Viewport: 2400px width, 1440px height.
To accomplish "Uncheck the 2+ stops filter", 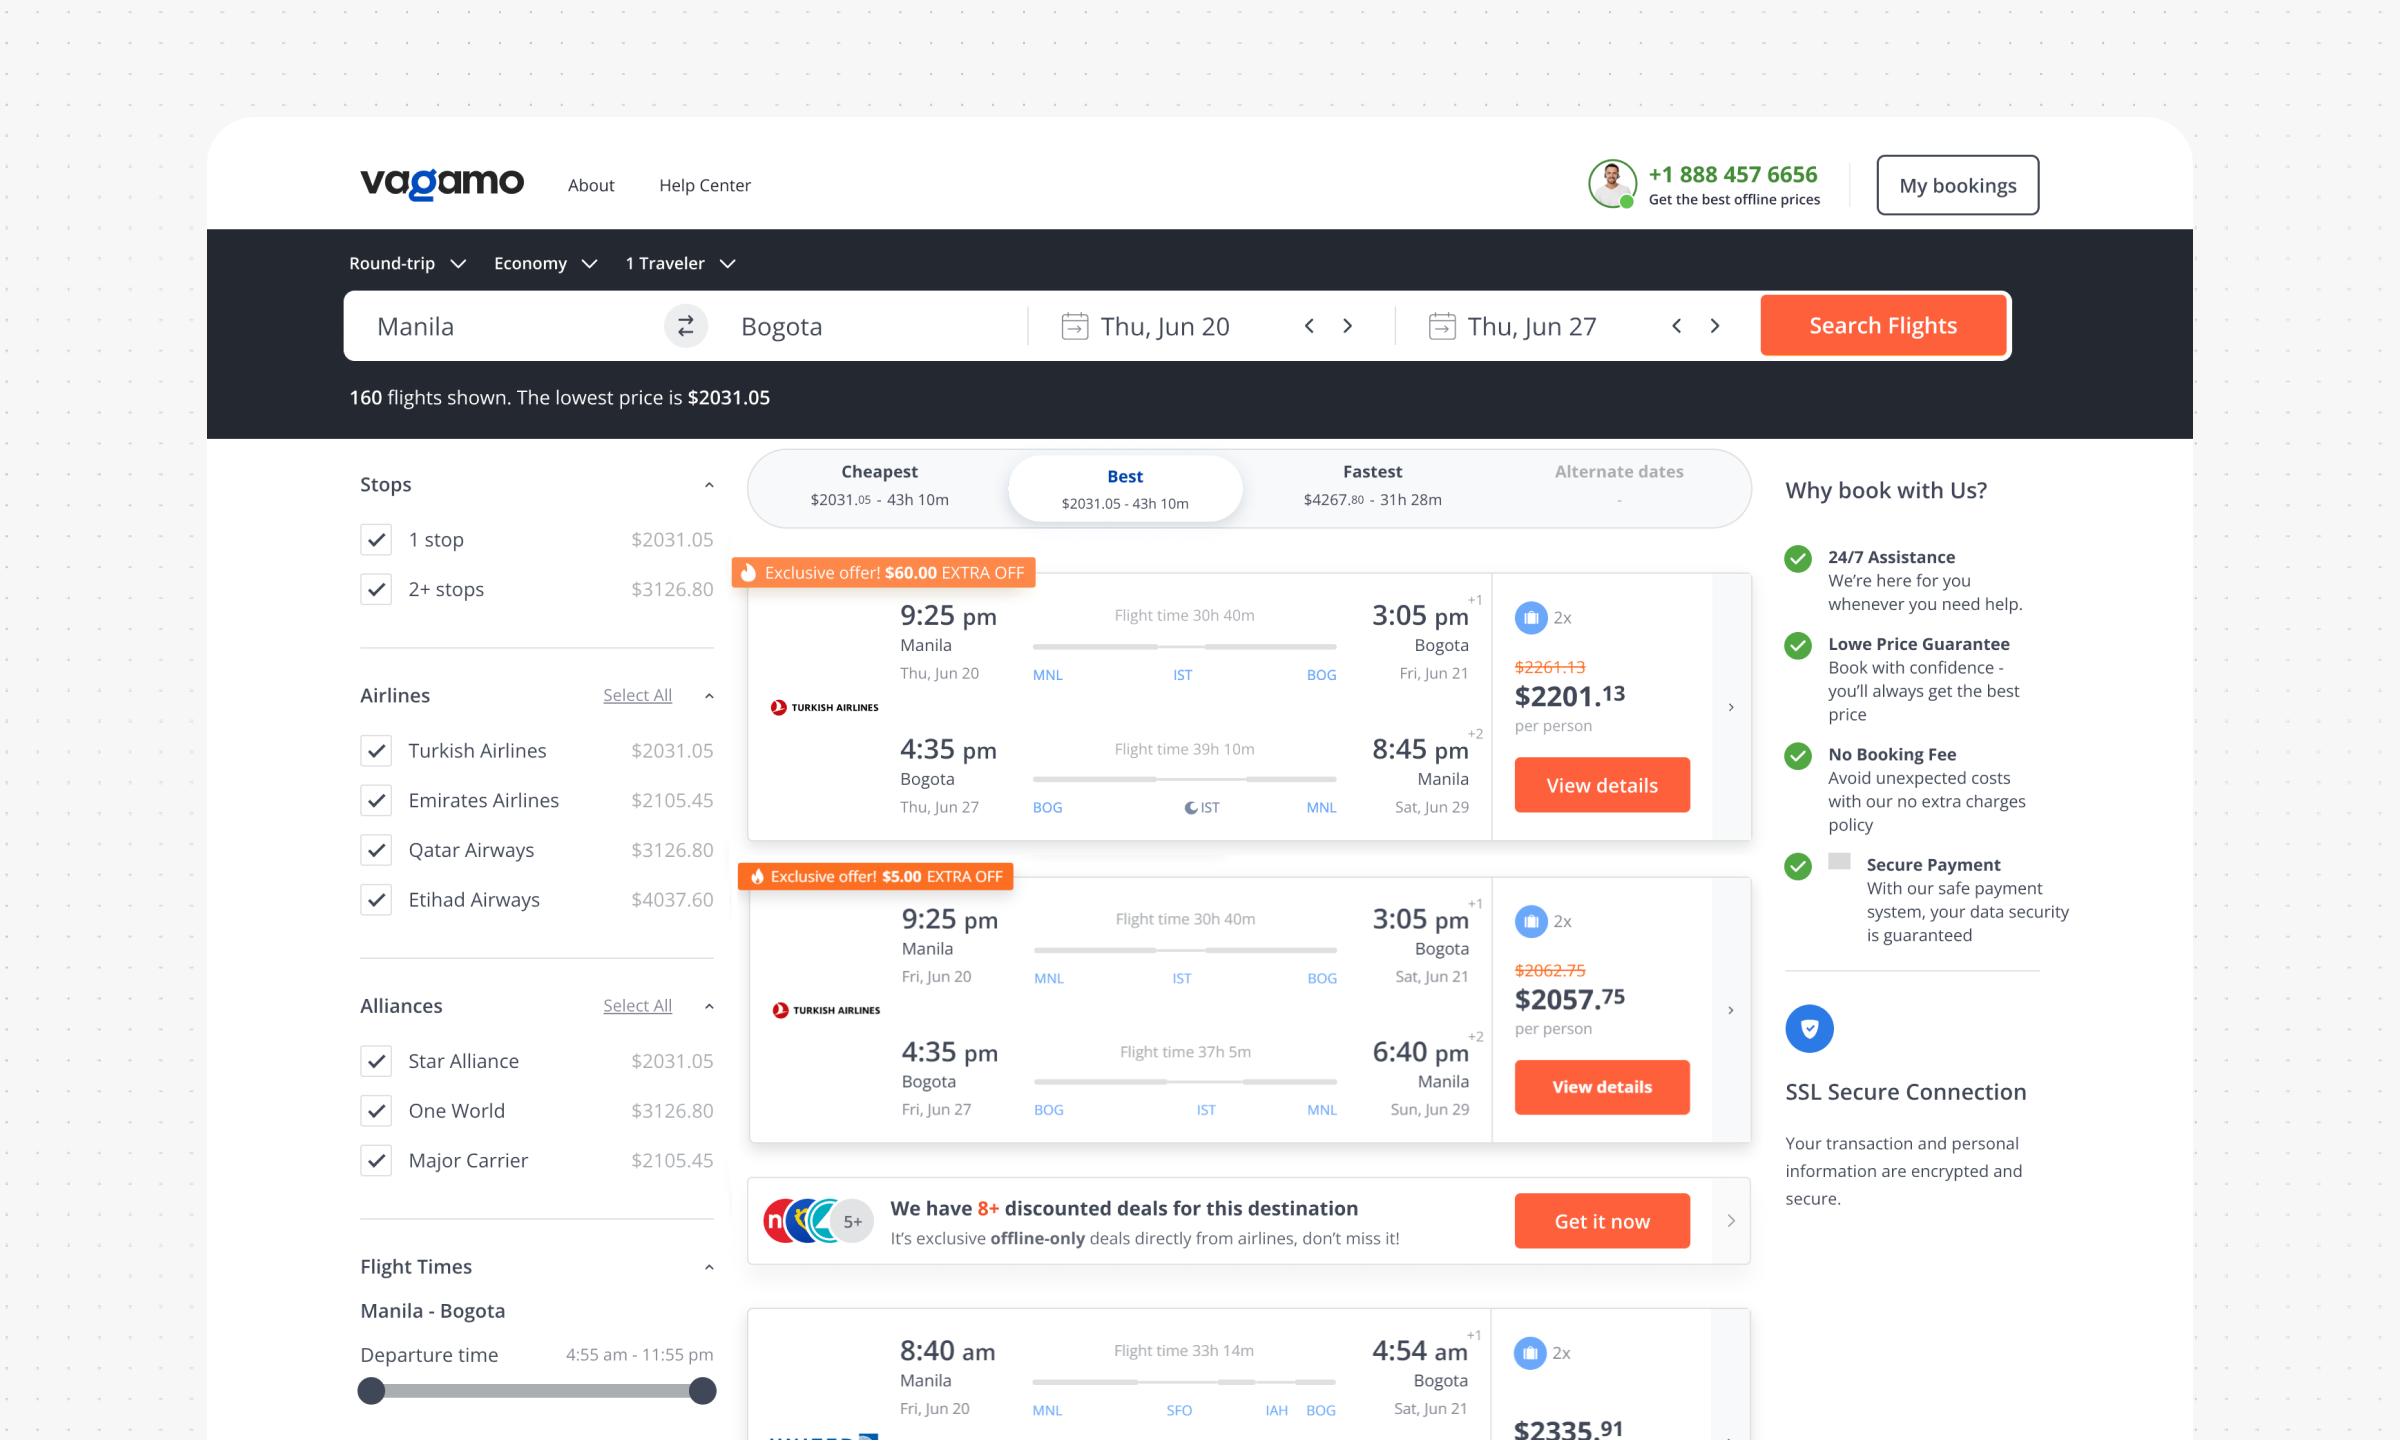I will click(x=376, y=590).
